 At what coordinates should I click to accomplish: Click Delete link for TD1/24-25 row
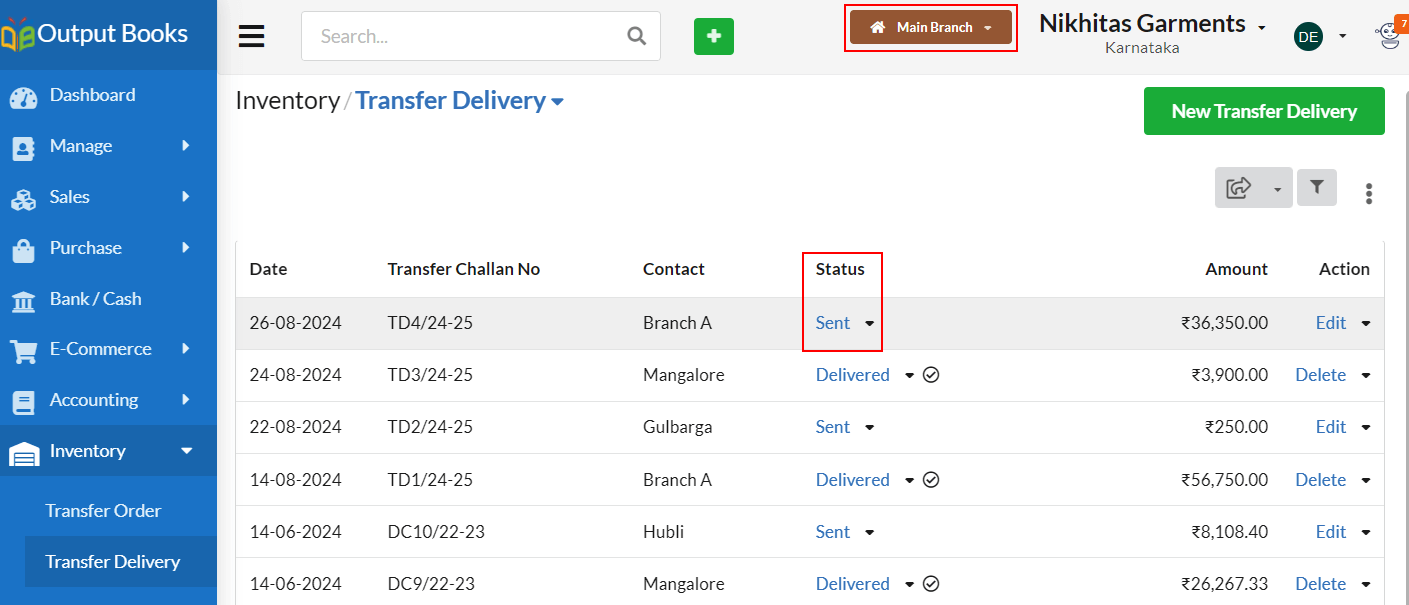(1321, 480)
